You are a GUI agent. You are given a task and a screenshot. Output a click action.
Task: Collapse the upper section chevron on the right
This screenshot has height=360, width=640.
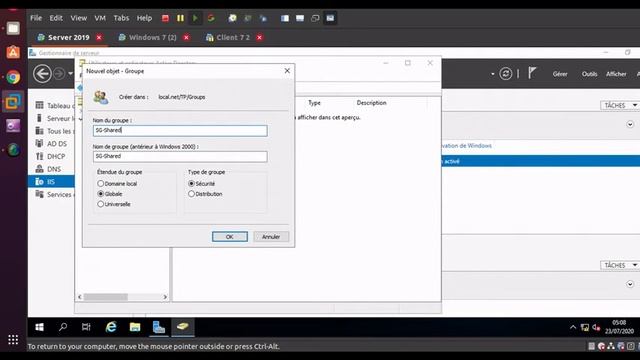(630, 124)
